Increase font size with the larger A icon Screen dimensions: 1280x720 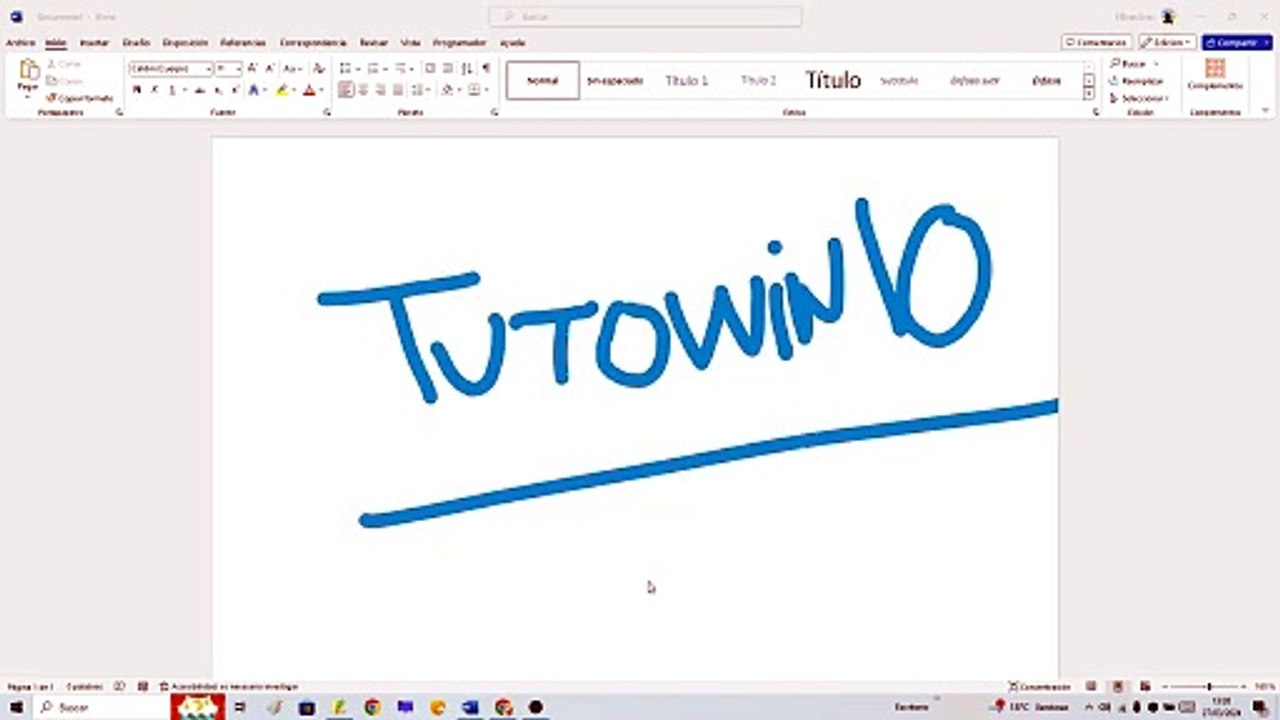(x=252, y=68)
